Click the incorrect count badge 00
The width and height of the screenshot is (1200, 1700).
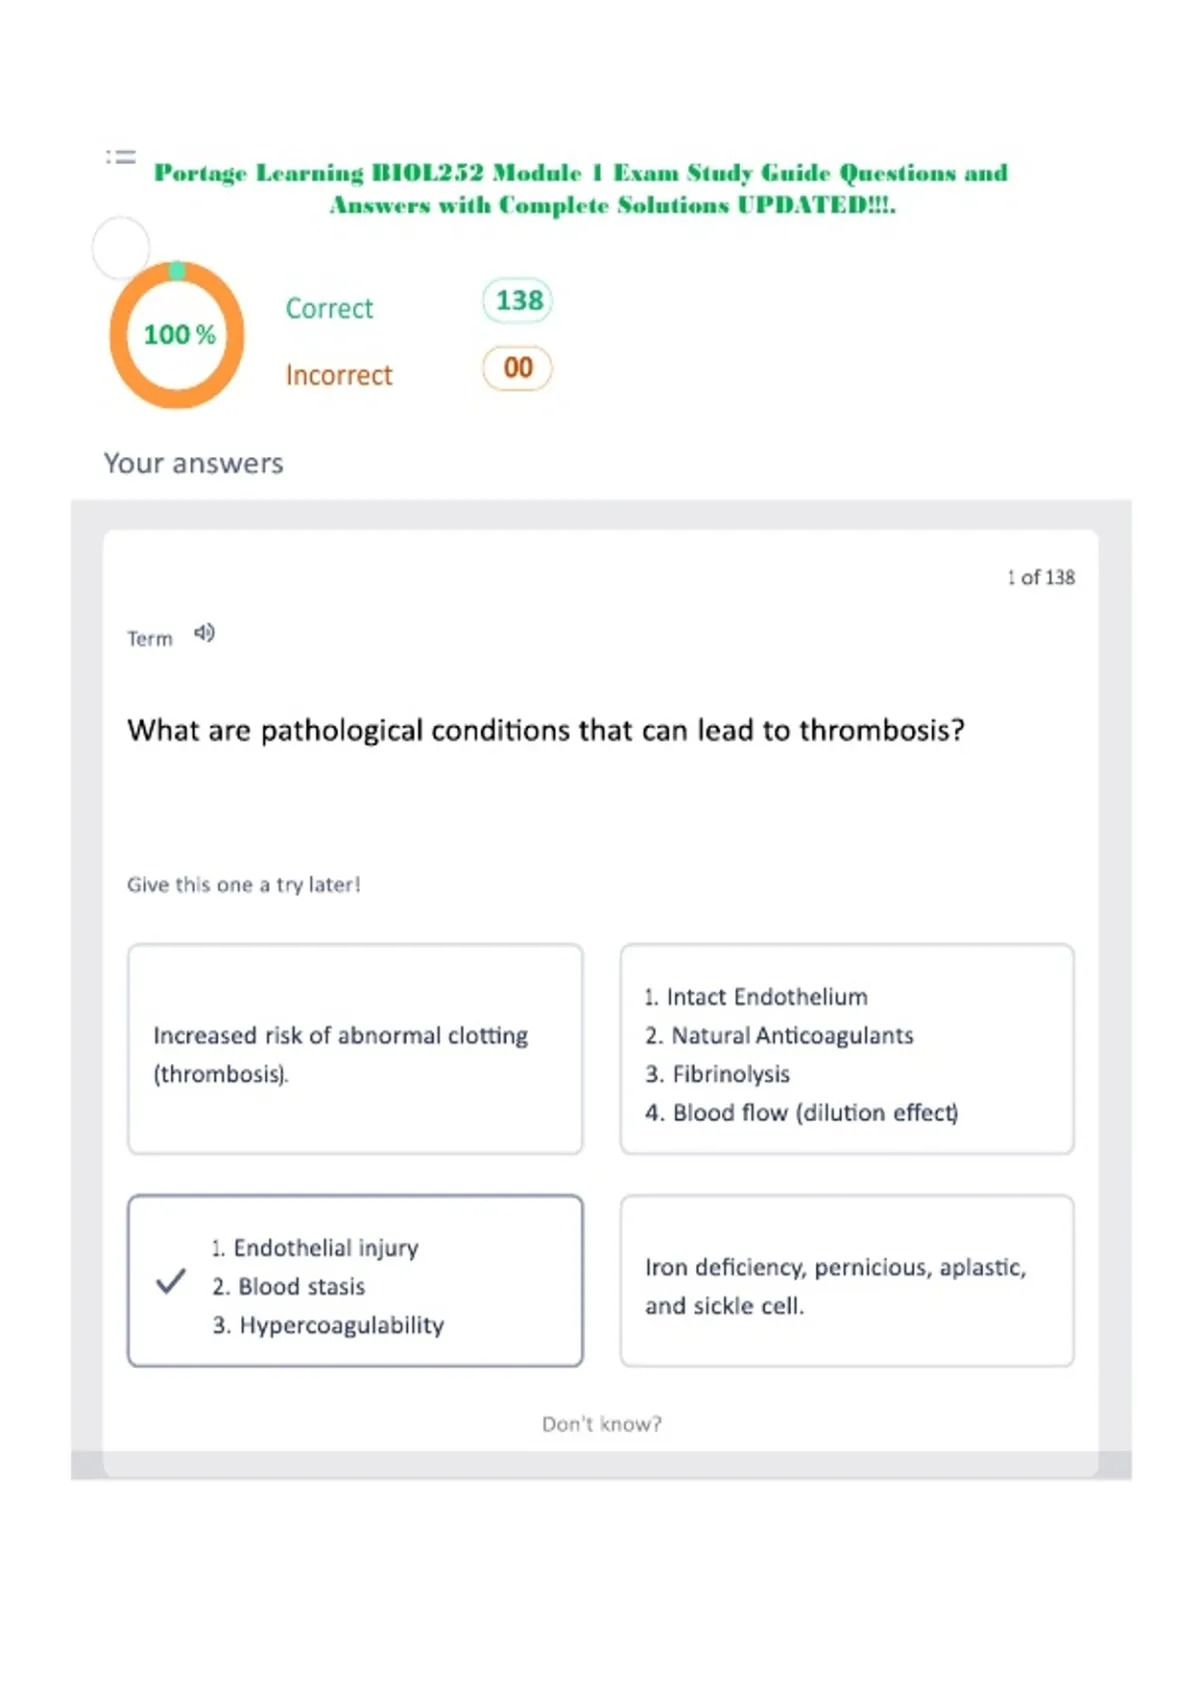coord(518,368)
